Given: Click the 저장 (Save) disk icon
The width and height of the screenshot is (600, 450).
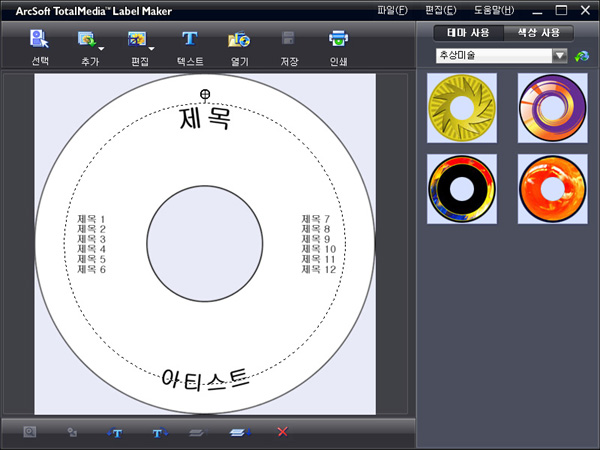Looking at the screenshot, I should [x=288, y=39].
